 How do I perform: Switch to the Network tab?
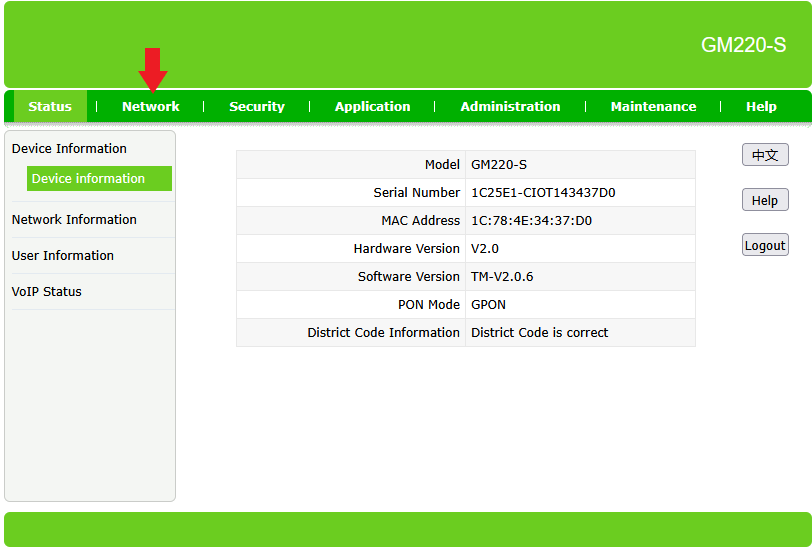tap(151, 106)
